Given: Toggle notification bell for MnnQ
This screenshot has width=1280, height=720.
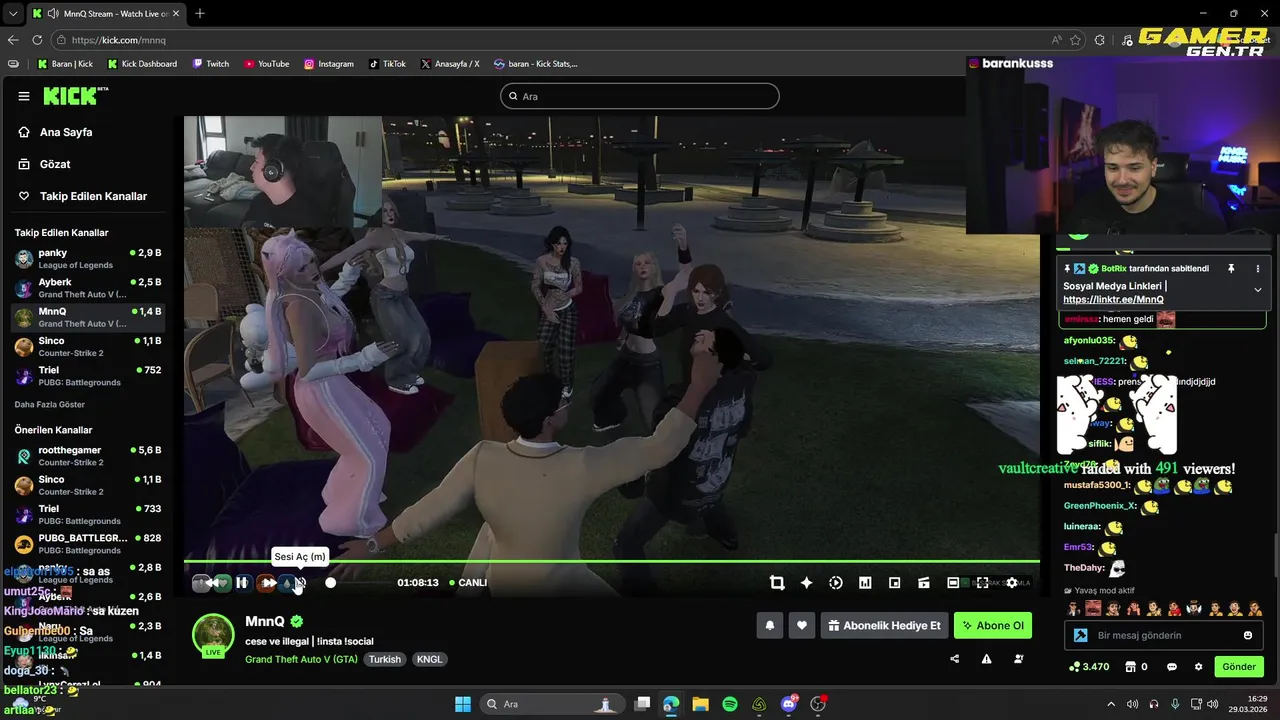Looking at the screenshot, I should (770, 626).
